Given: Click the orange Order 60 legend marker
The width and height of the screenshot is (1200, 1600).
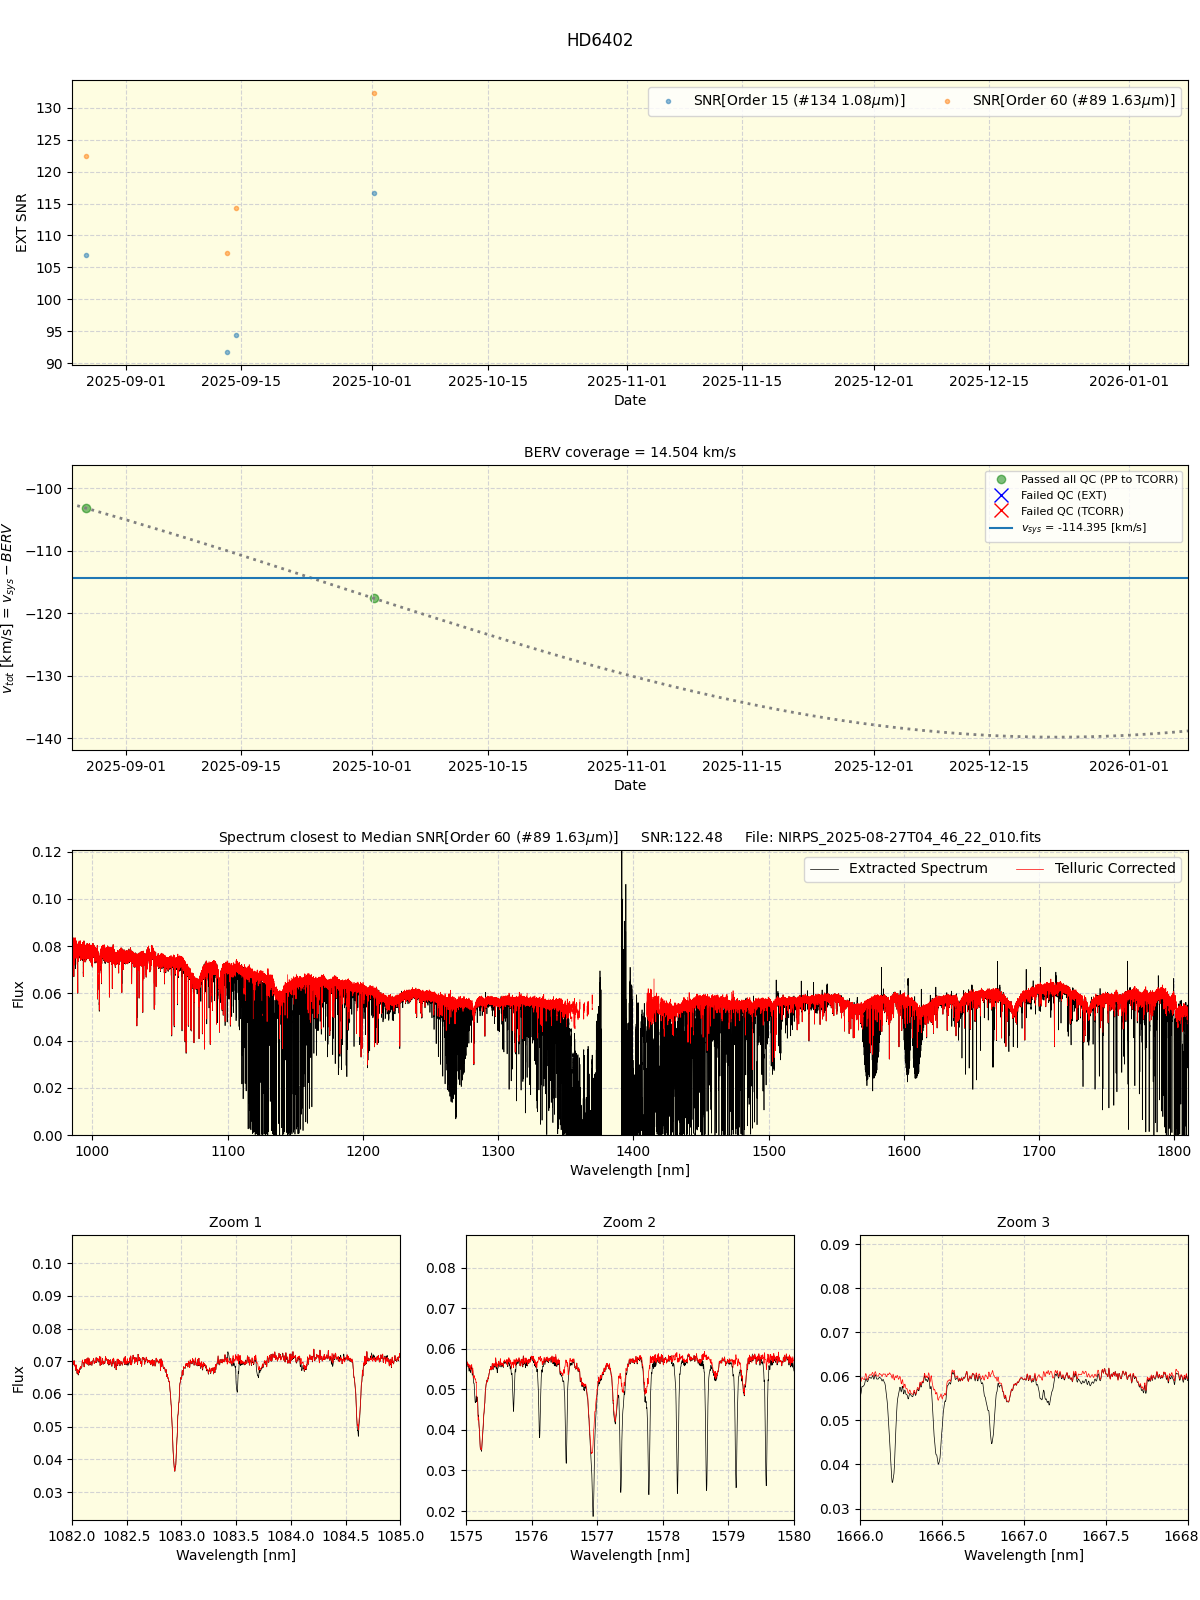Looking at the screenshot, I should click(x=947, y=101).
